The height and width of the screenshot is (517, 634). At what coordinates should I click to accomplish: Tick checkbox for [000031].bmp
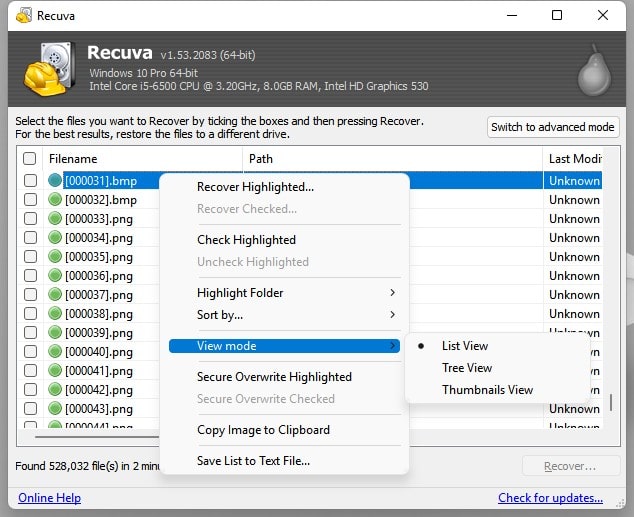[x=30, y=180]
